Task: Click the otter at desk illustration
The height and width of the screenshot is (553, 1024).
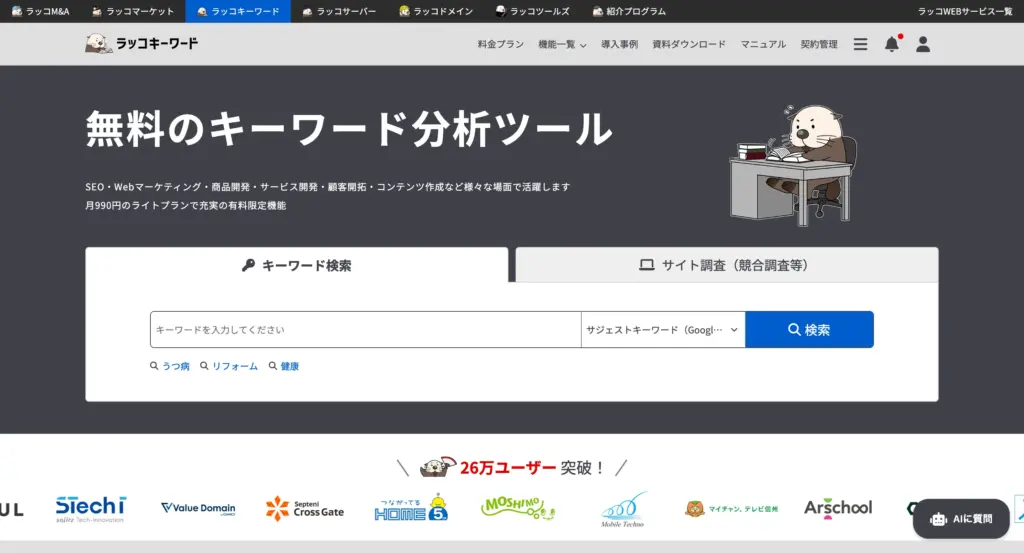Action: [x=792, y=165]
